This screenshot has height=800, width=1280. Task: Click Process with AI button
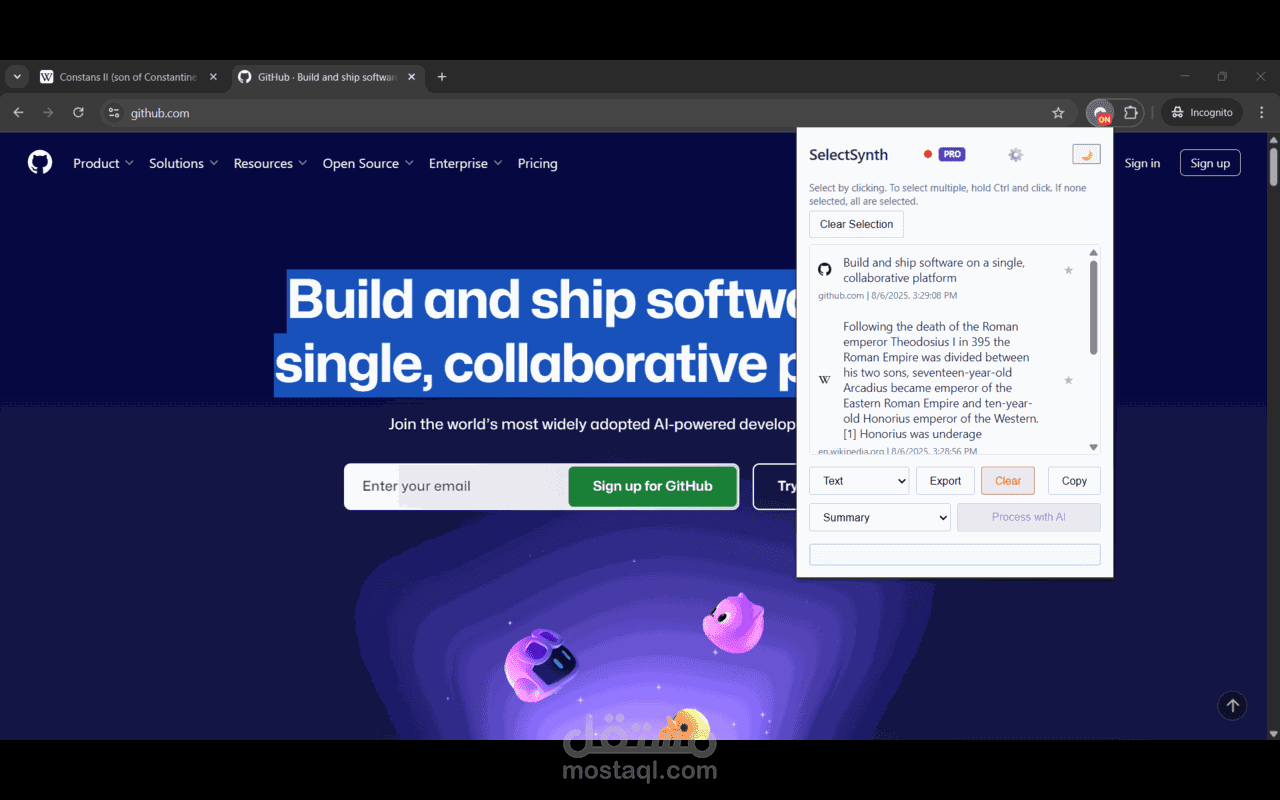coord(1028,517)
